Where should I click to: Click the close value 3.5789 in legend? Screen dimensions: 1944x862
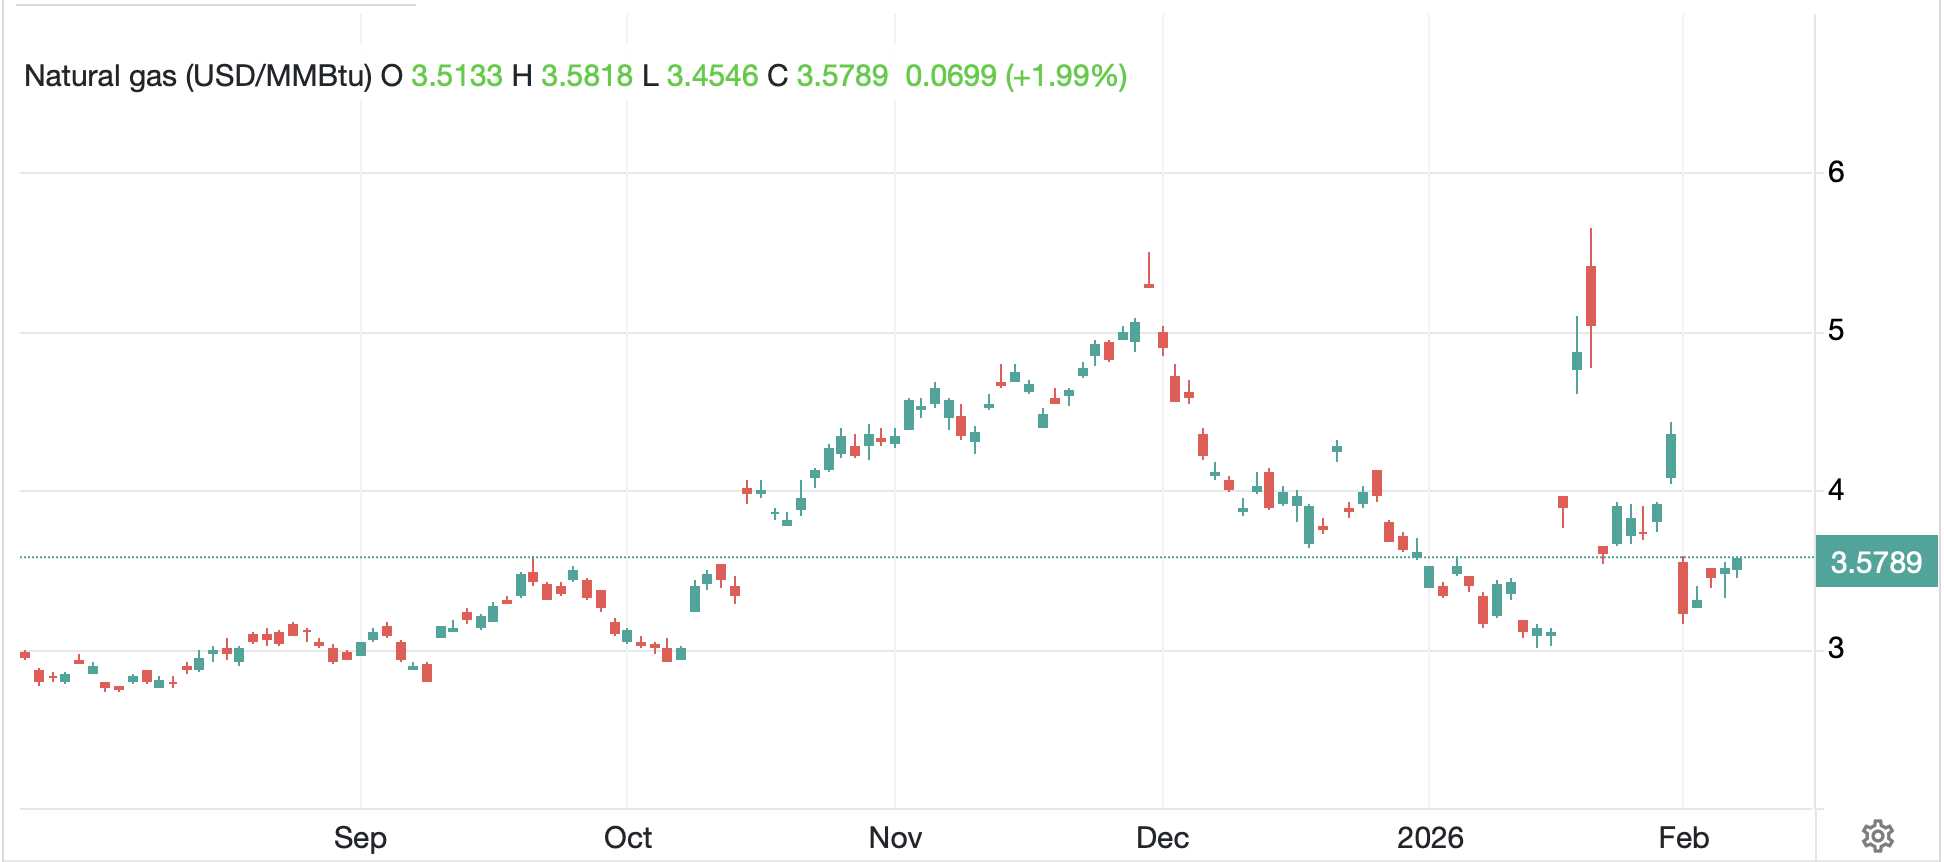(842, 76)
